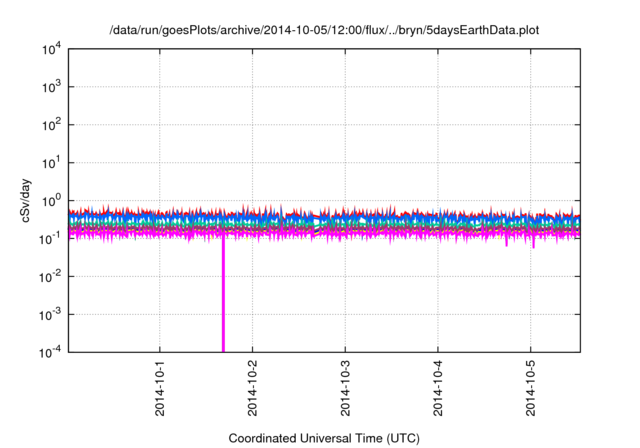This screenshot has width=640, height=448.
Task: Click the y-axis label cSv/day
Action: [26, 200]
